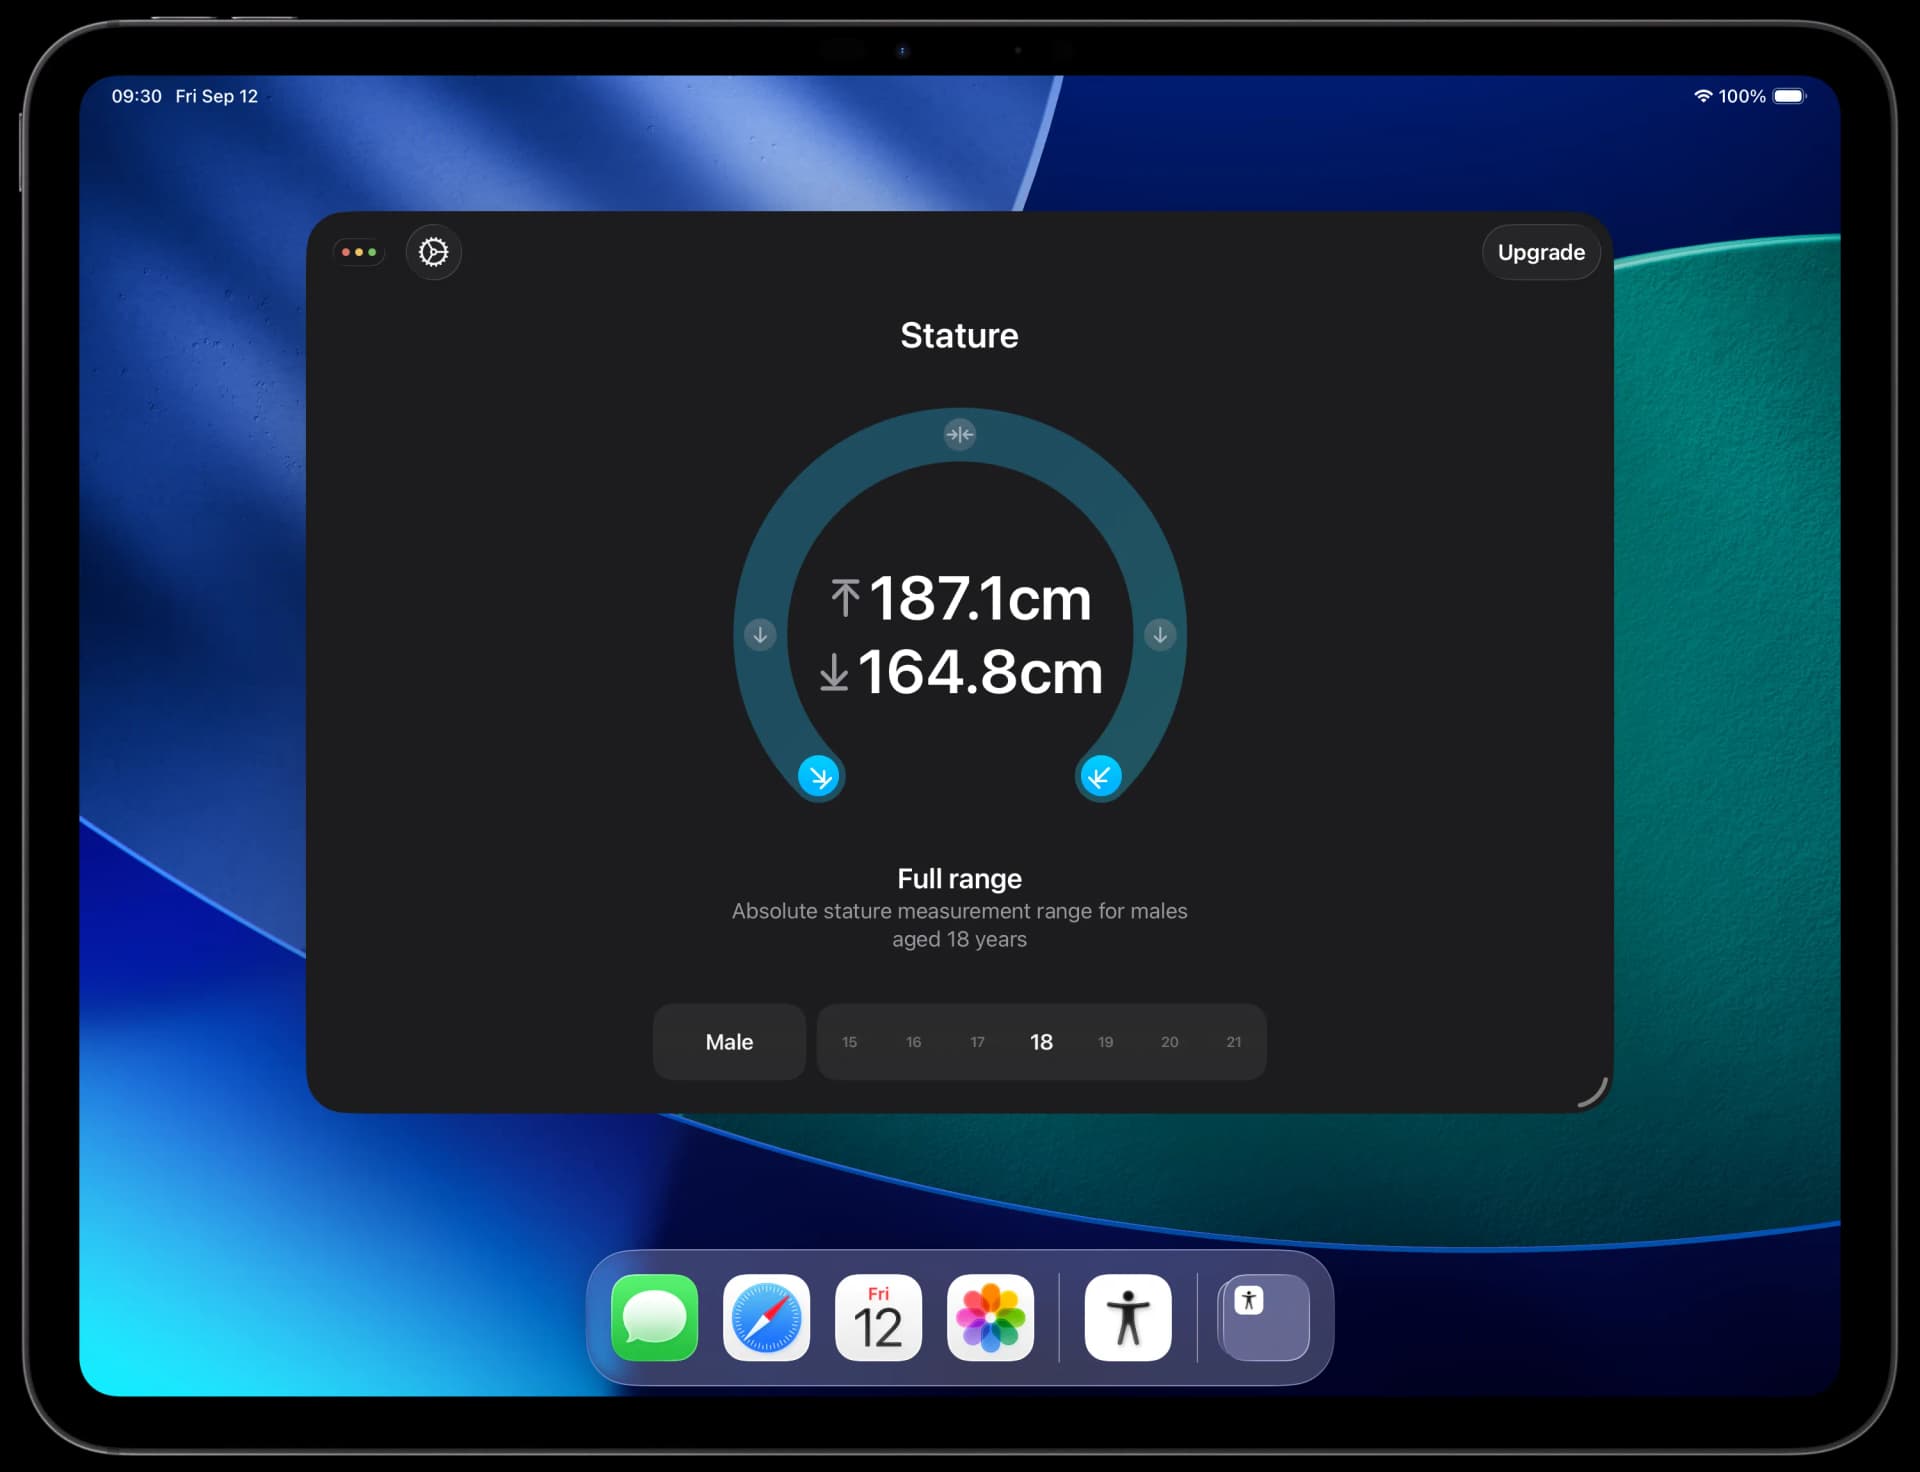Screen dimensions: 1920x1472
Task: Open the Calendar app showing Fri 12
Action: (878, 1318)
